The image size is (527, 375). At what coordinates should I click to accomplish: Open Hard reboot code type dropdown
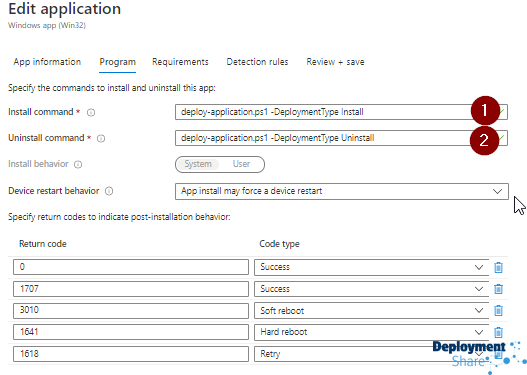[371, 332]
